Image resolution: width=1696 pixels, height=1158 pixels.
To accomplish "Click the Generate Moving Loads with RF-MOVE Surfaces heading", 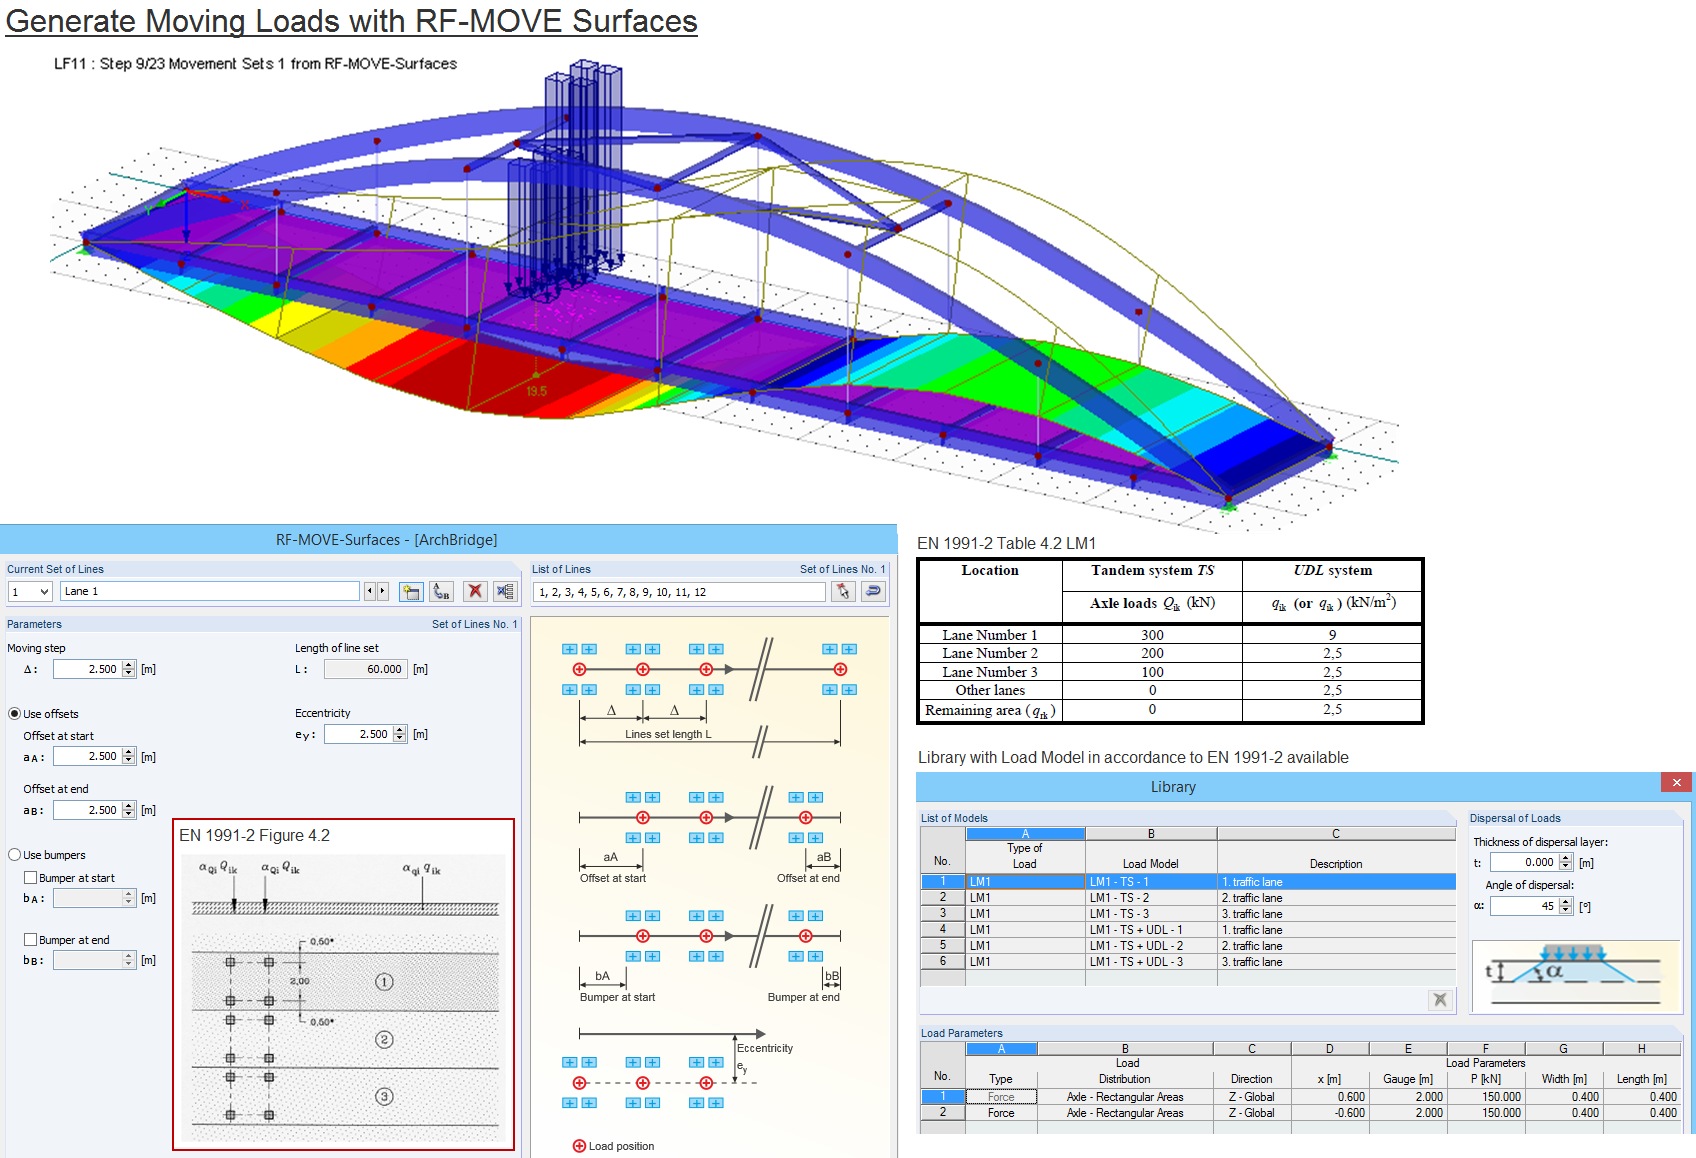I will click(352, 21).
